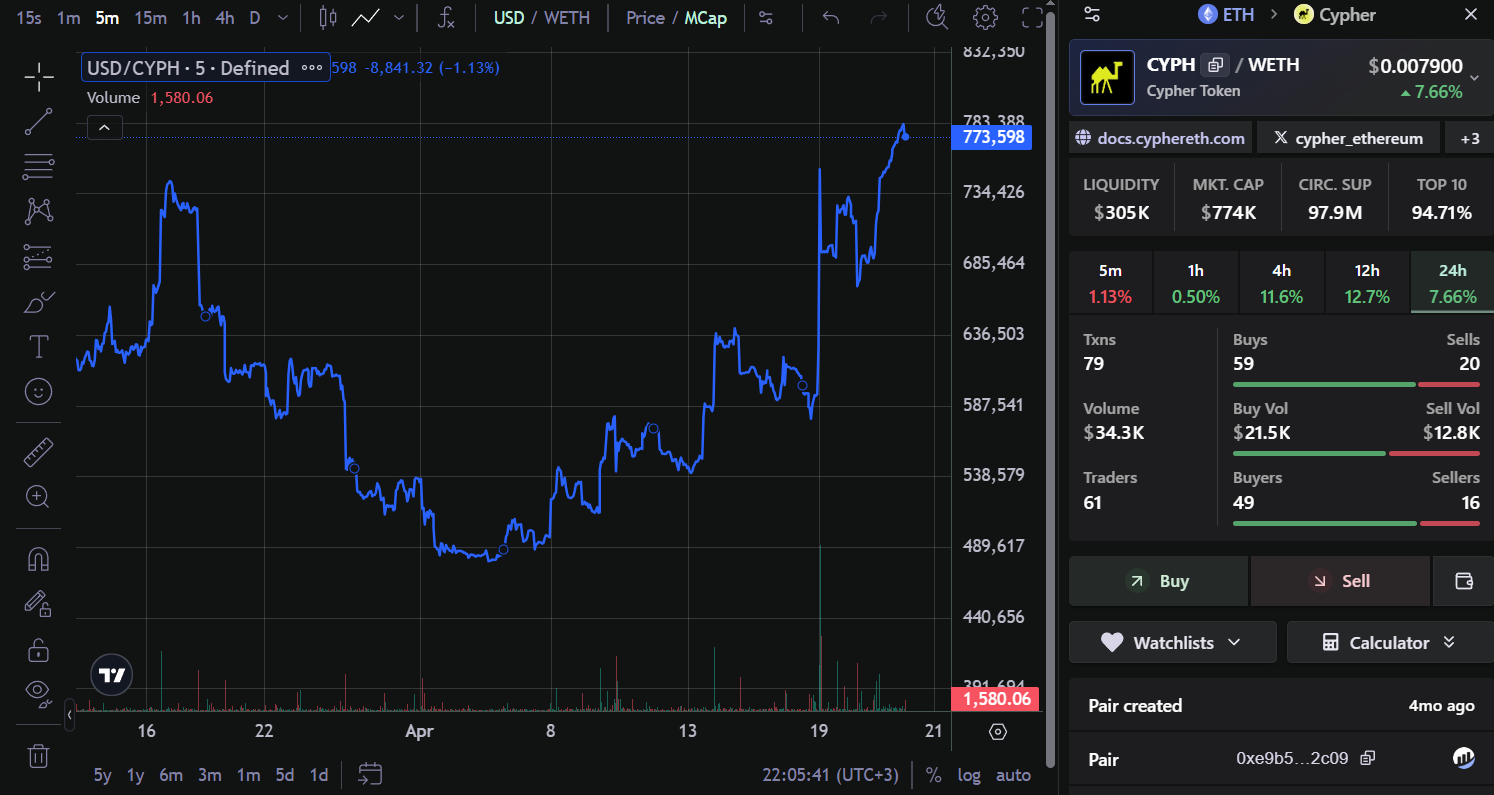The height and width of the screenshot is (795, 1494).
Task: Open the Watchlists dropdown
Action: pyautogui.click(x=1173, y=642)
